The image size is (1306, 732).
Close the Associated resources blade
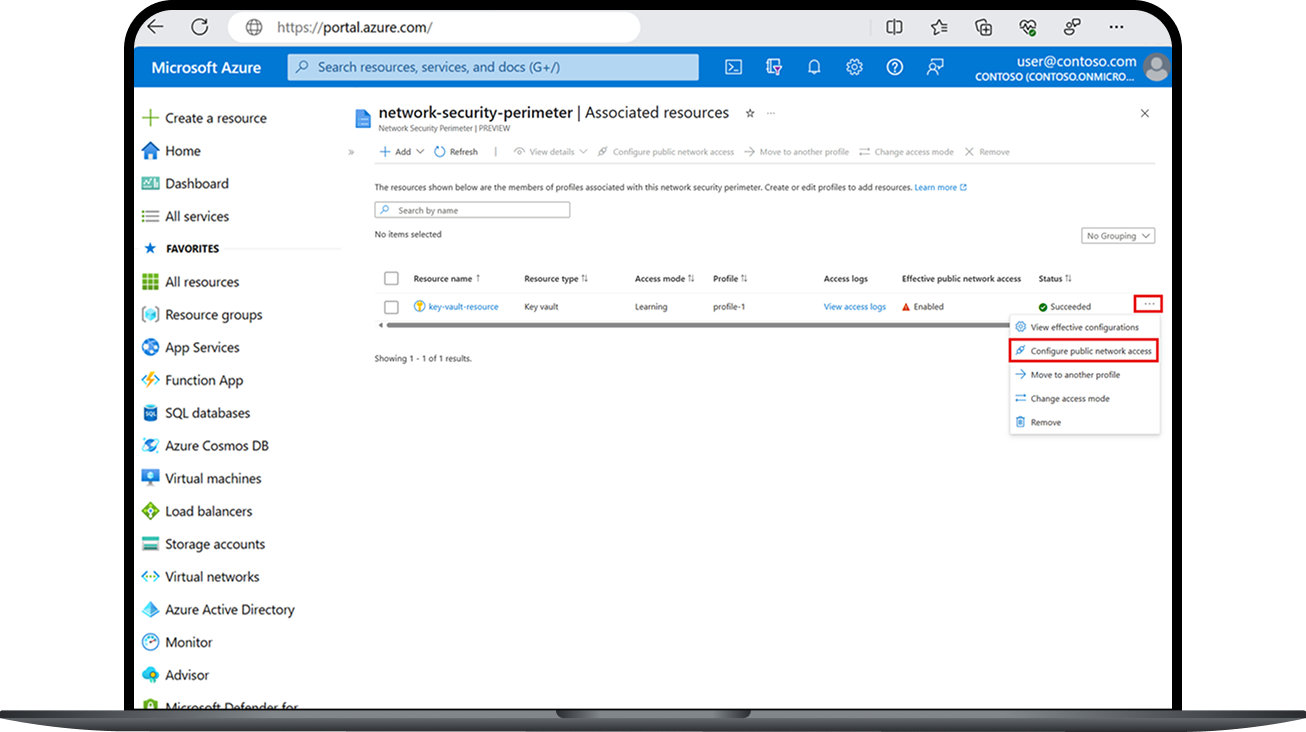click(x=1145, y=114)
